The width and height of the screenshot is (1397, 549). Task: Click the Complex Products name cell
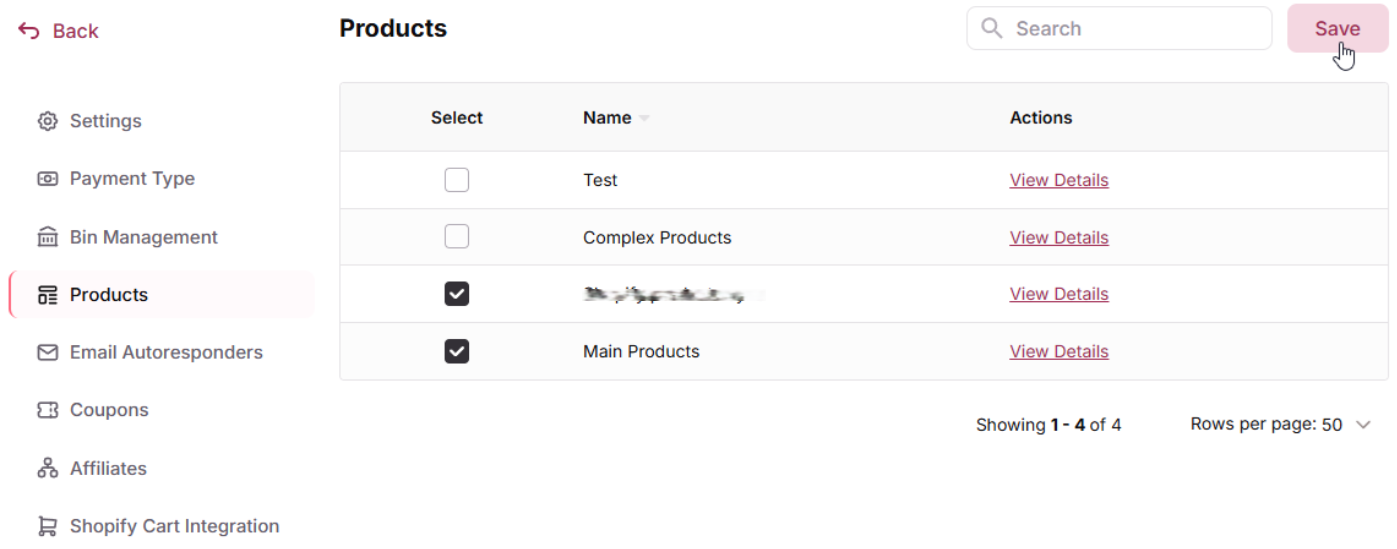pyautogui.click(x=657, y=238)
